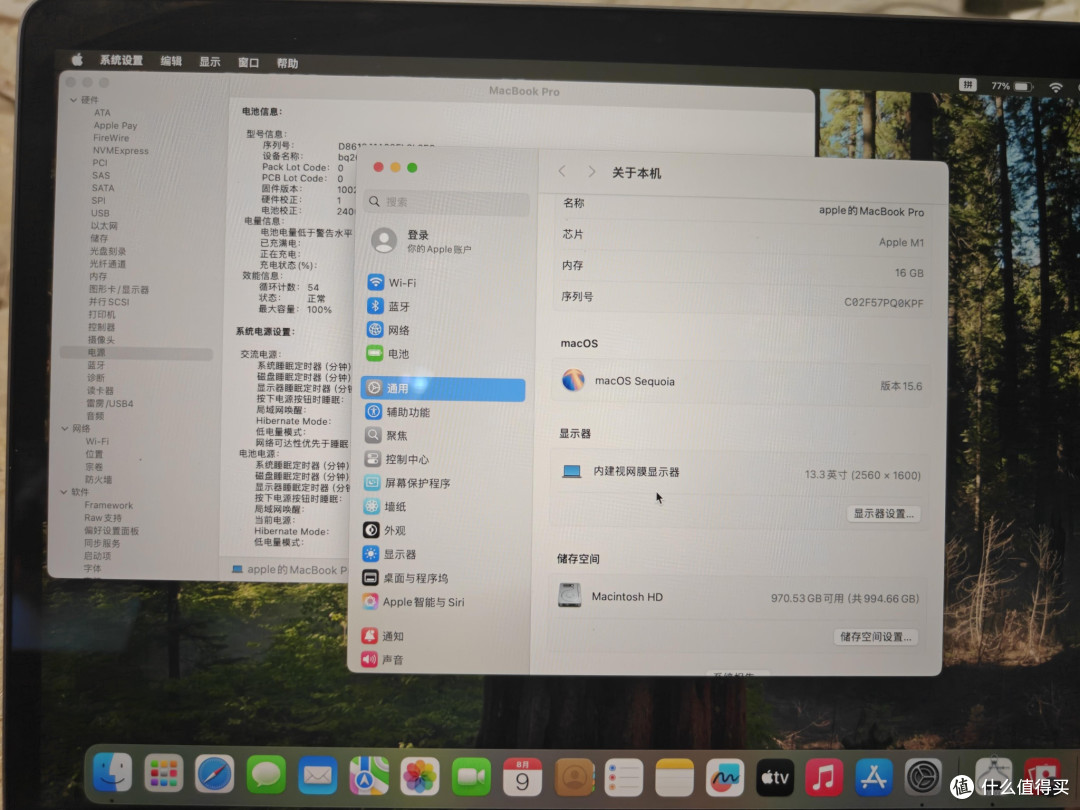
Task: Open Reminders app in the Dock
Action: pos(624,778)
